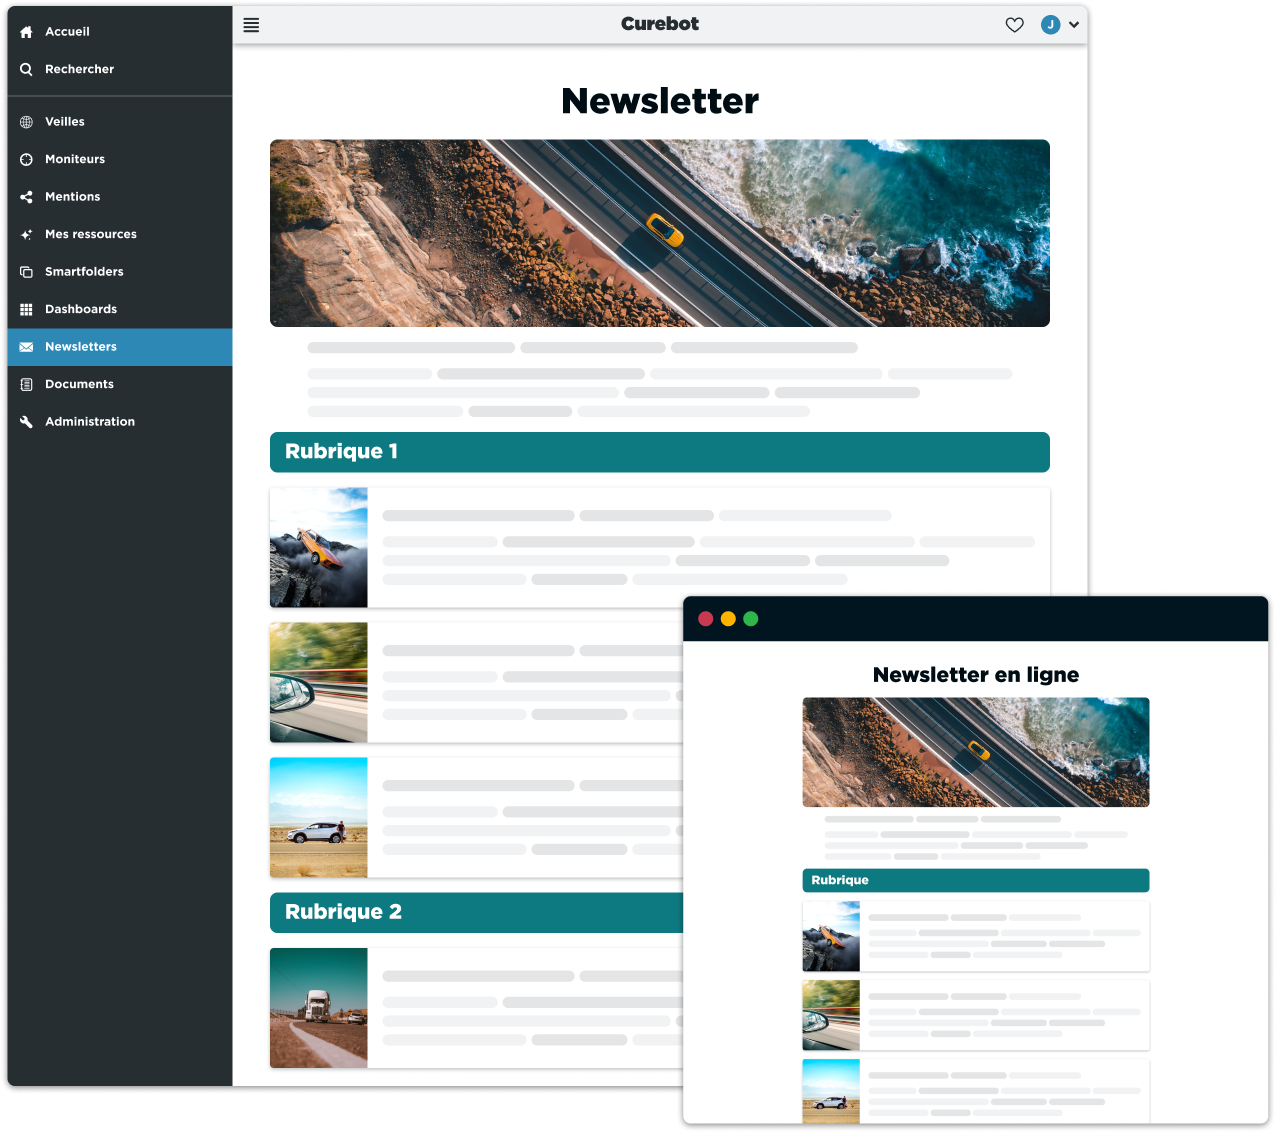The width and height of the screenshot is (1276, 1133).
Task: Open the user avatar J
Action: coord(1050,25)
